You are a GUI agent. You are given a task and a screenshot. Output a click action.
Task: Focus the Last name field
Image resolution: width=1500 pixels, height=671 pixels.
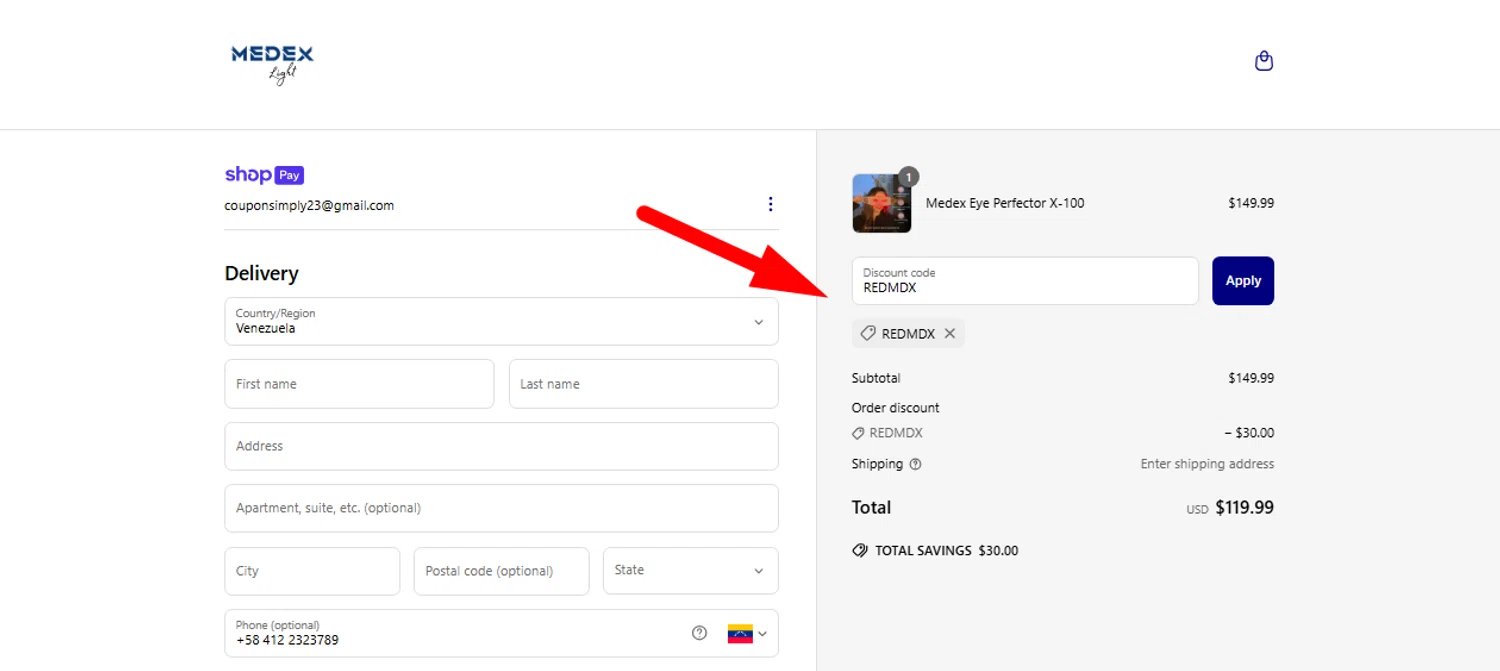tap(643, 384)
